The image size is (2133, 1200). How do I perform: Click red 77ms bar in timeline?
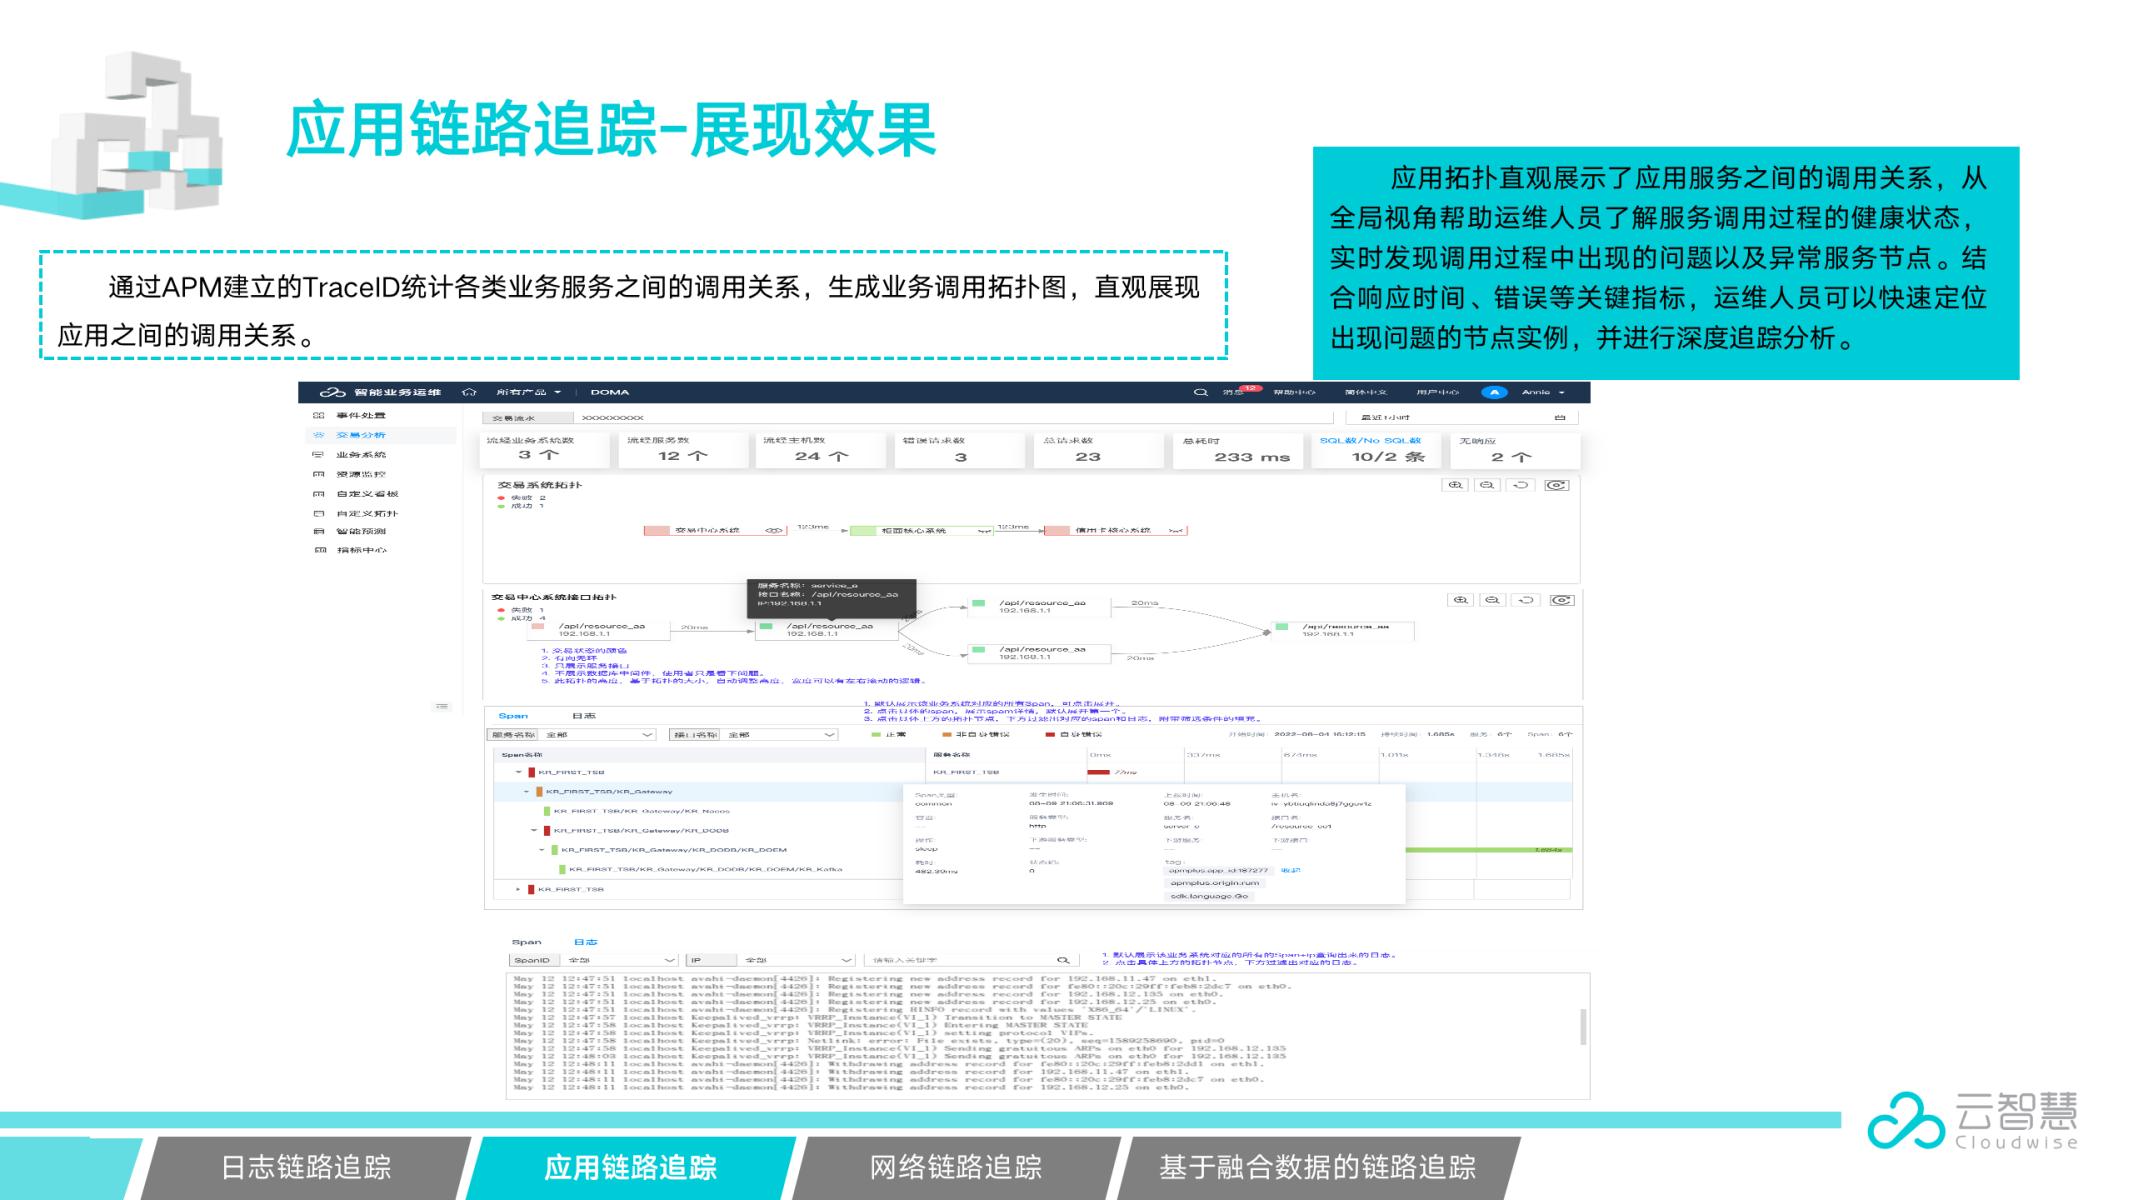1098,772
